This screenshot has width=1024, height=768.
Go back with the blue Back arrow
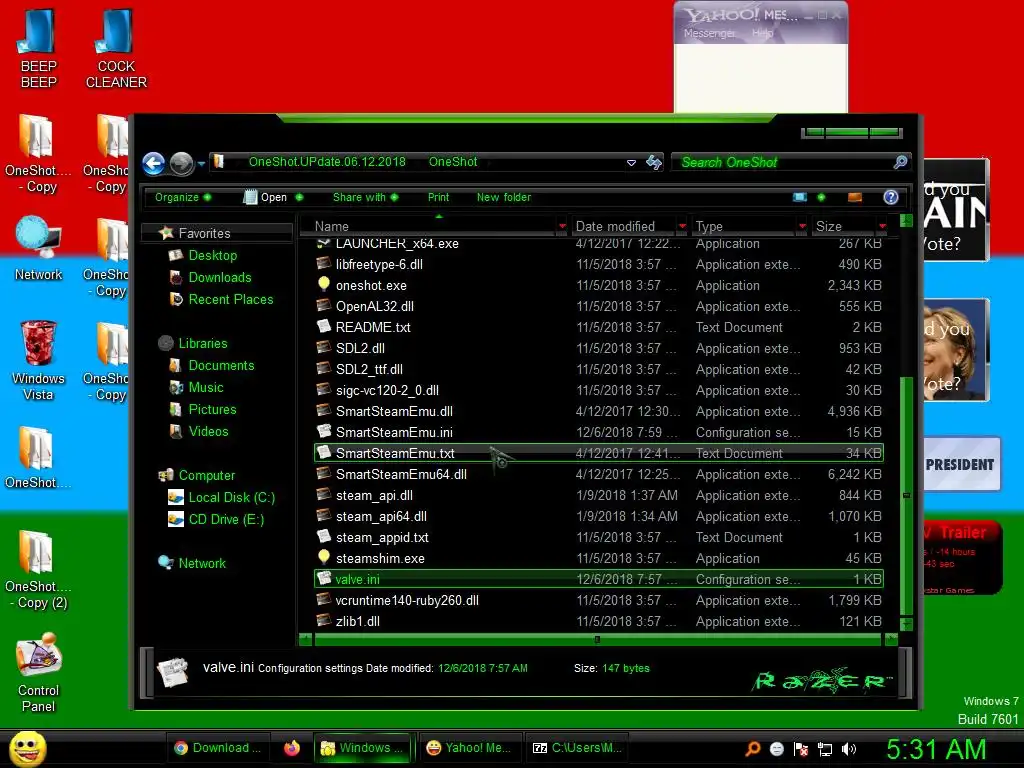point(153,163)
